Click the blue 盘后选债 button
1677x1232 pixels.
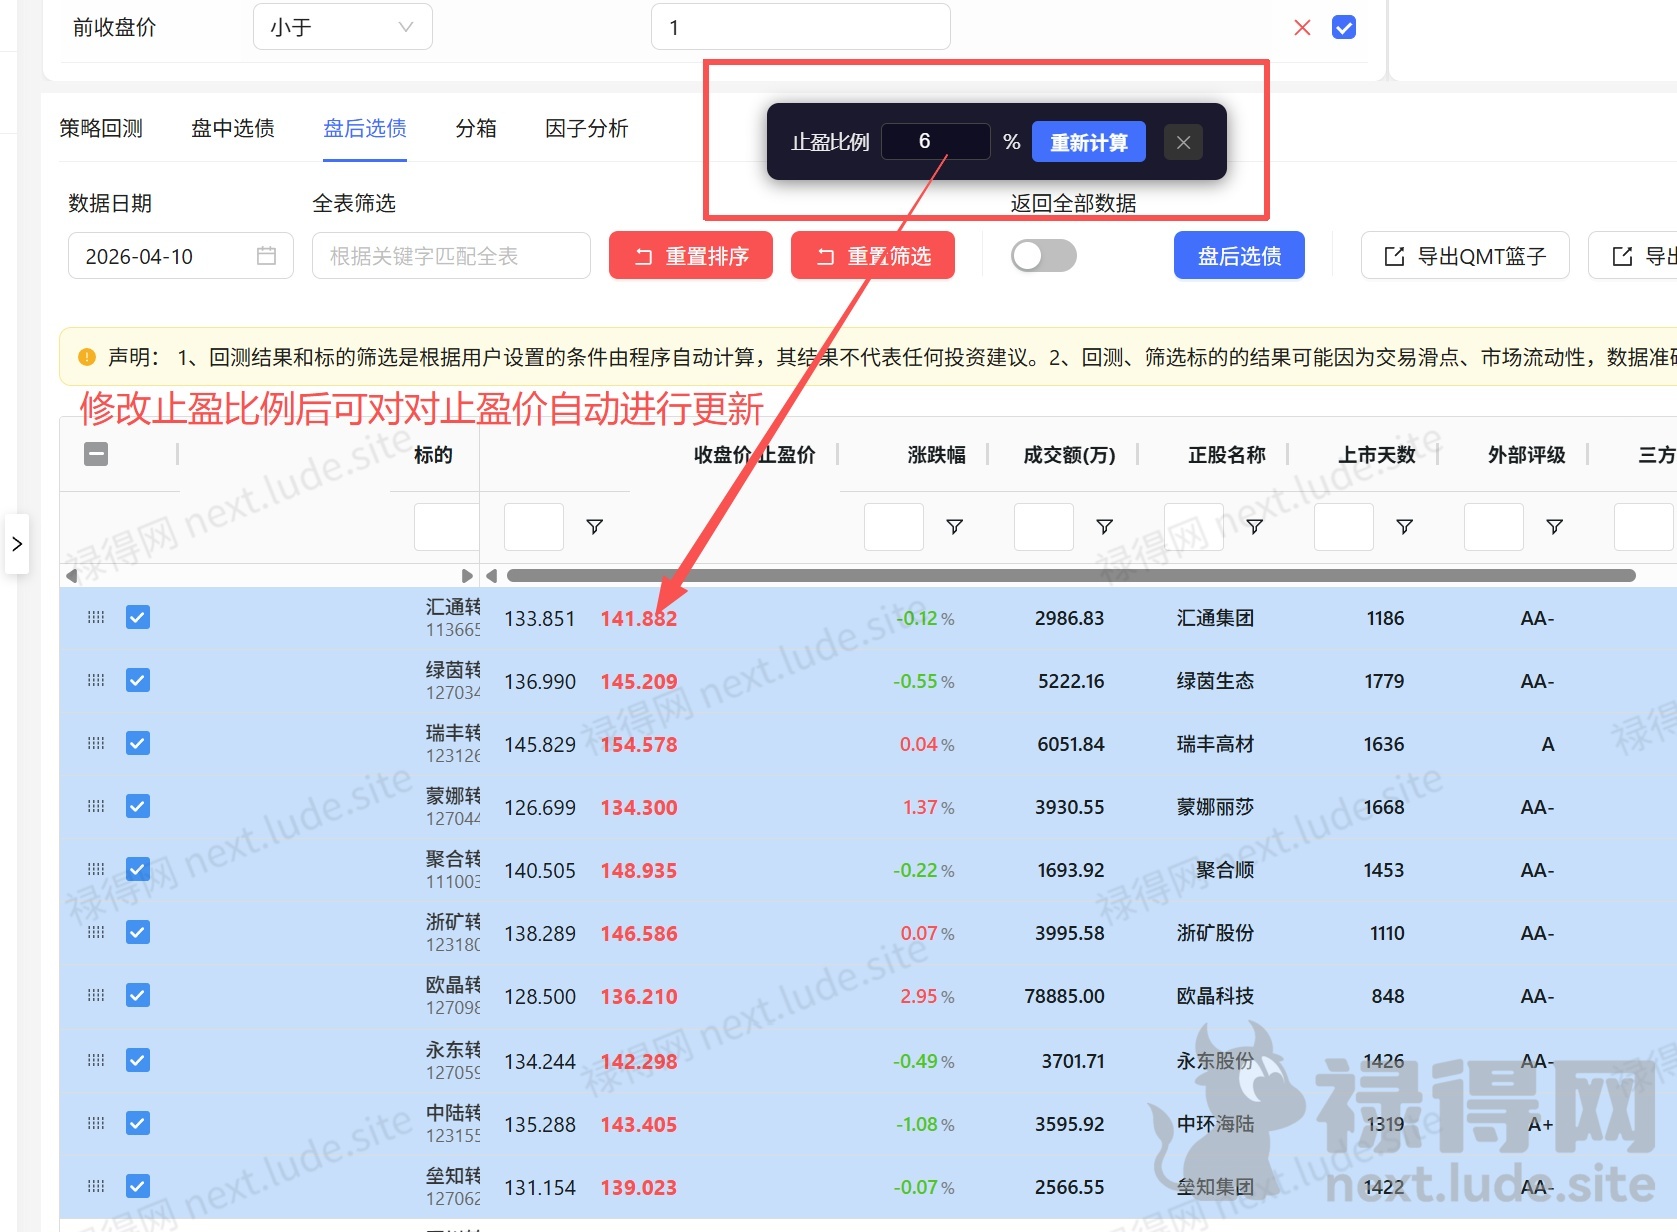pos(1239,256)
